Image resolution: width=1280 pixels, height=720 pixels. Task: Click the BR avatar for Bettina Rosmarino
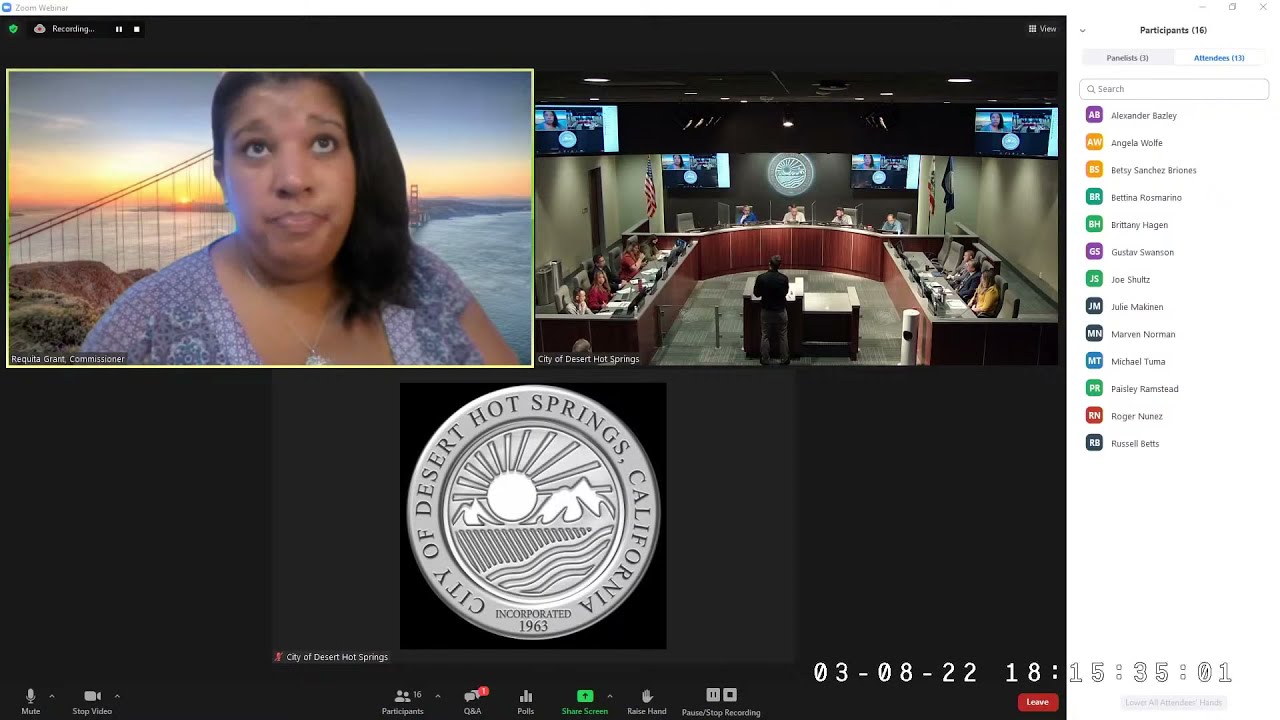coord(1095,197)
